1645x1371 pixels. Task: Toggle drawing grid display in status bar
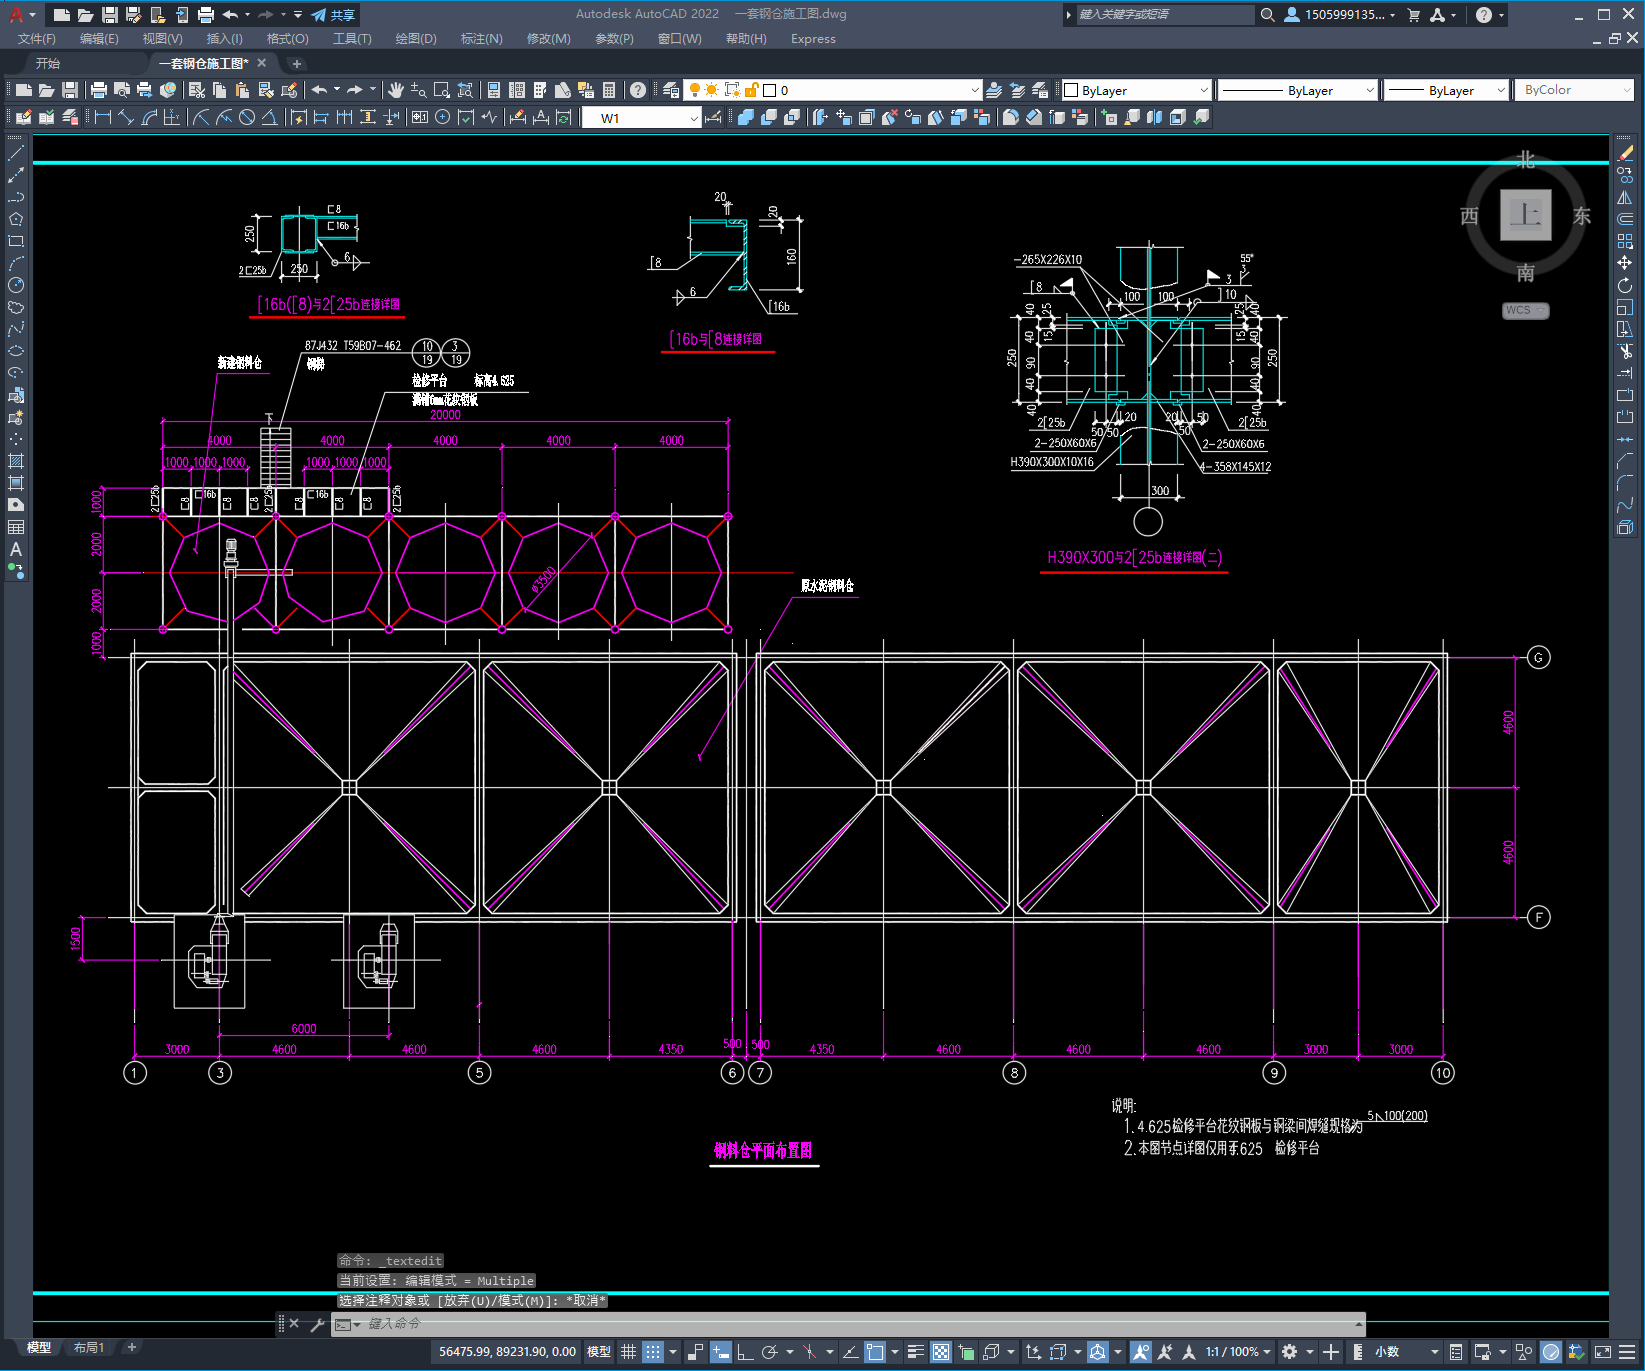pos(628,1352)
